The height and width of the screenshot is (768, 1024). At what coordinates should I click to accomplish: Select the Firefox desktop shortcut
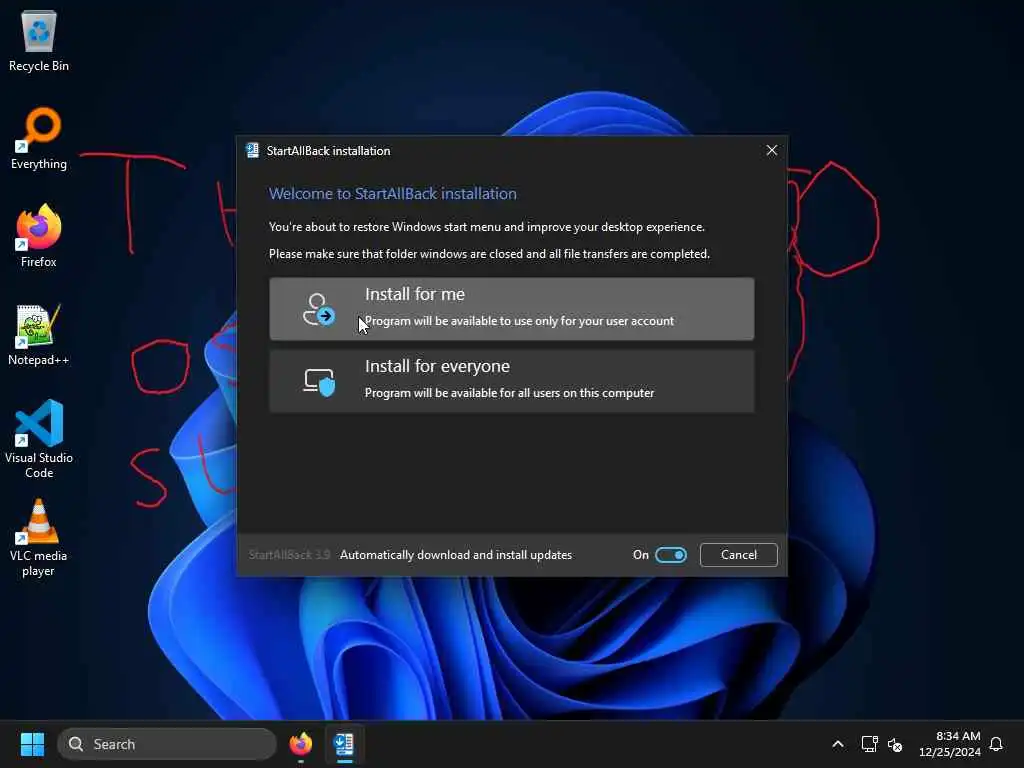click(x=39, y=236)
